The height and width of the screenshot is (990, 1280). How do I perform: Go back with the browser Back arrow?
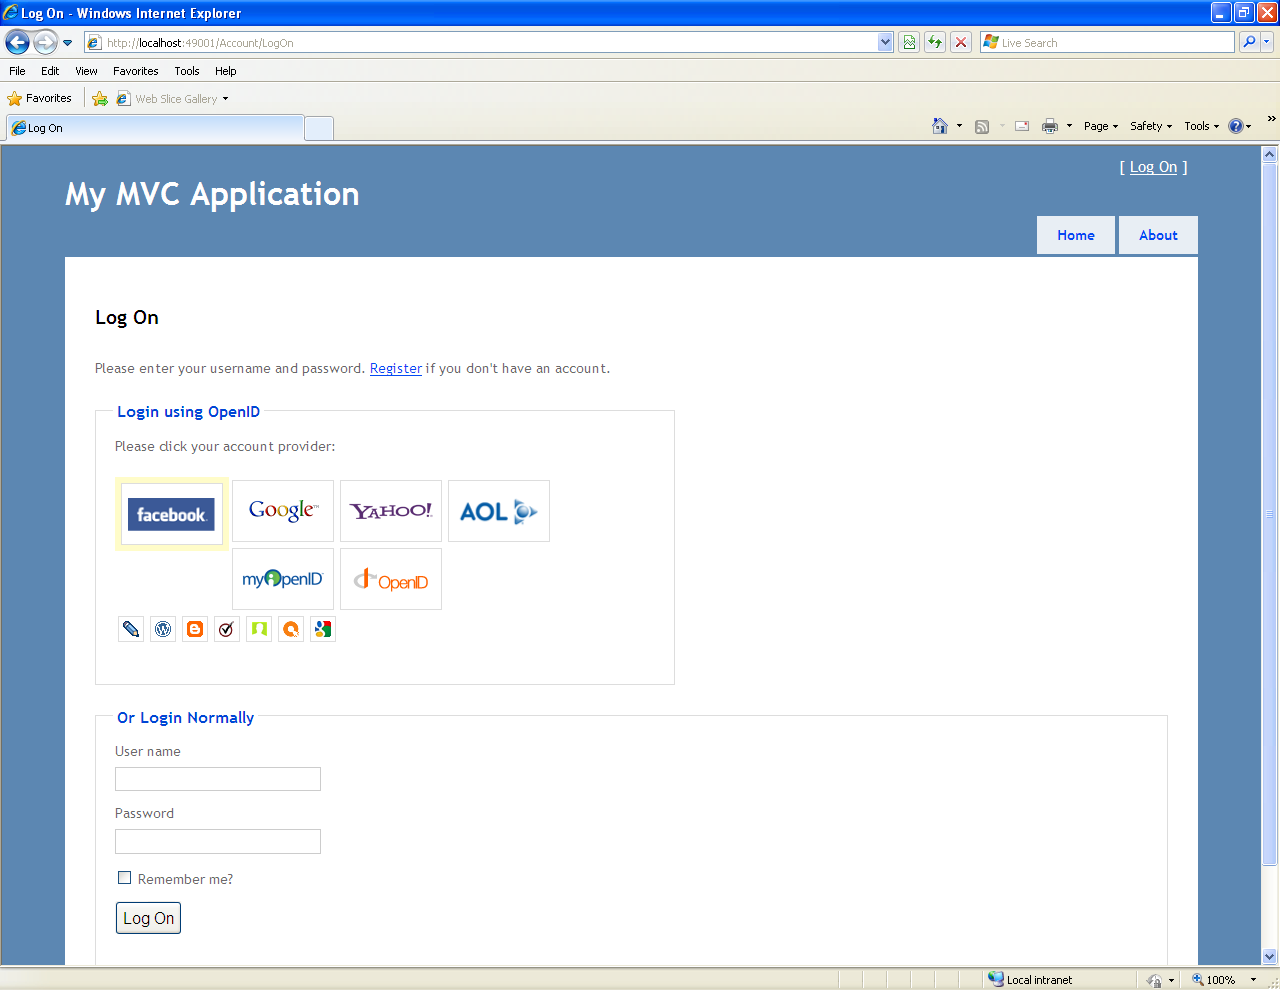click(18, 42)
